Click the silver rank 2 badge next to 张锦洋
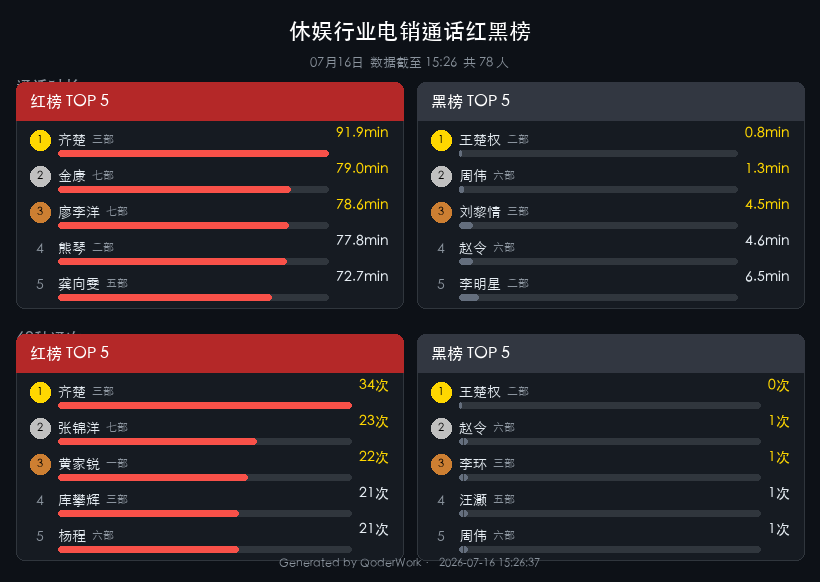The image size is (820, 582). pos(40,428)
